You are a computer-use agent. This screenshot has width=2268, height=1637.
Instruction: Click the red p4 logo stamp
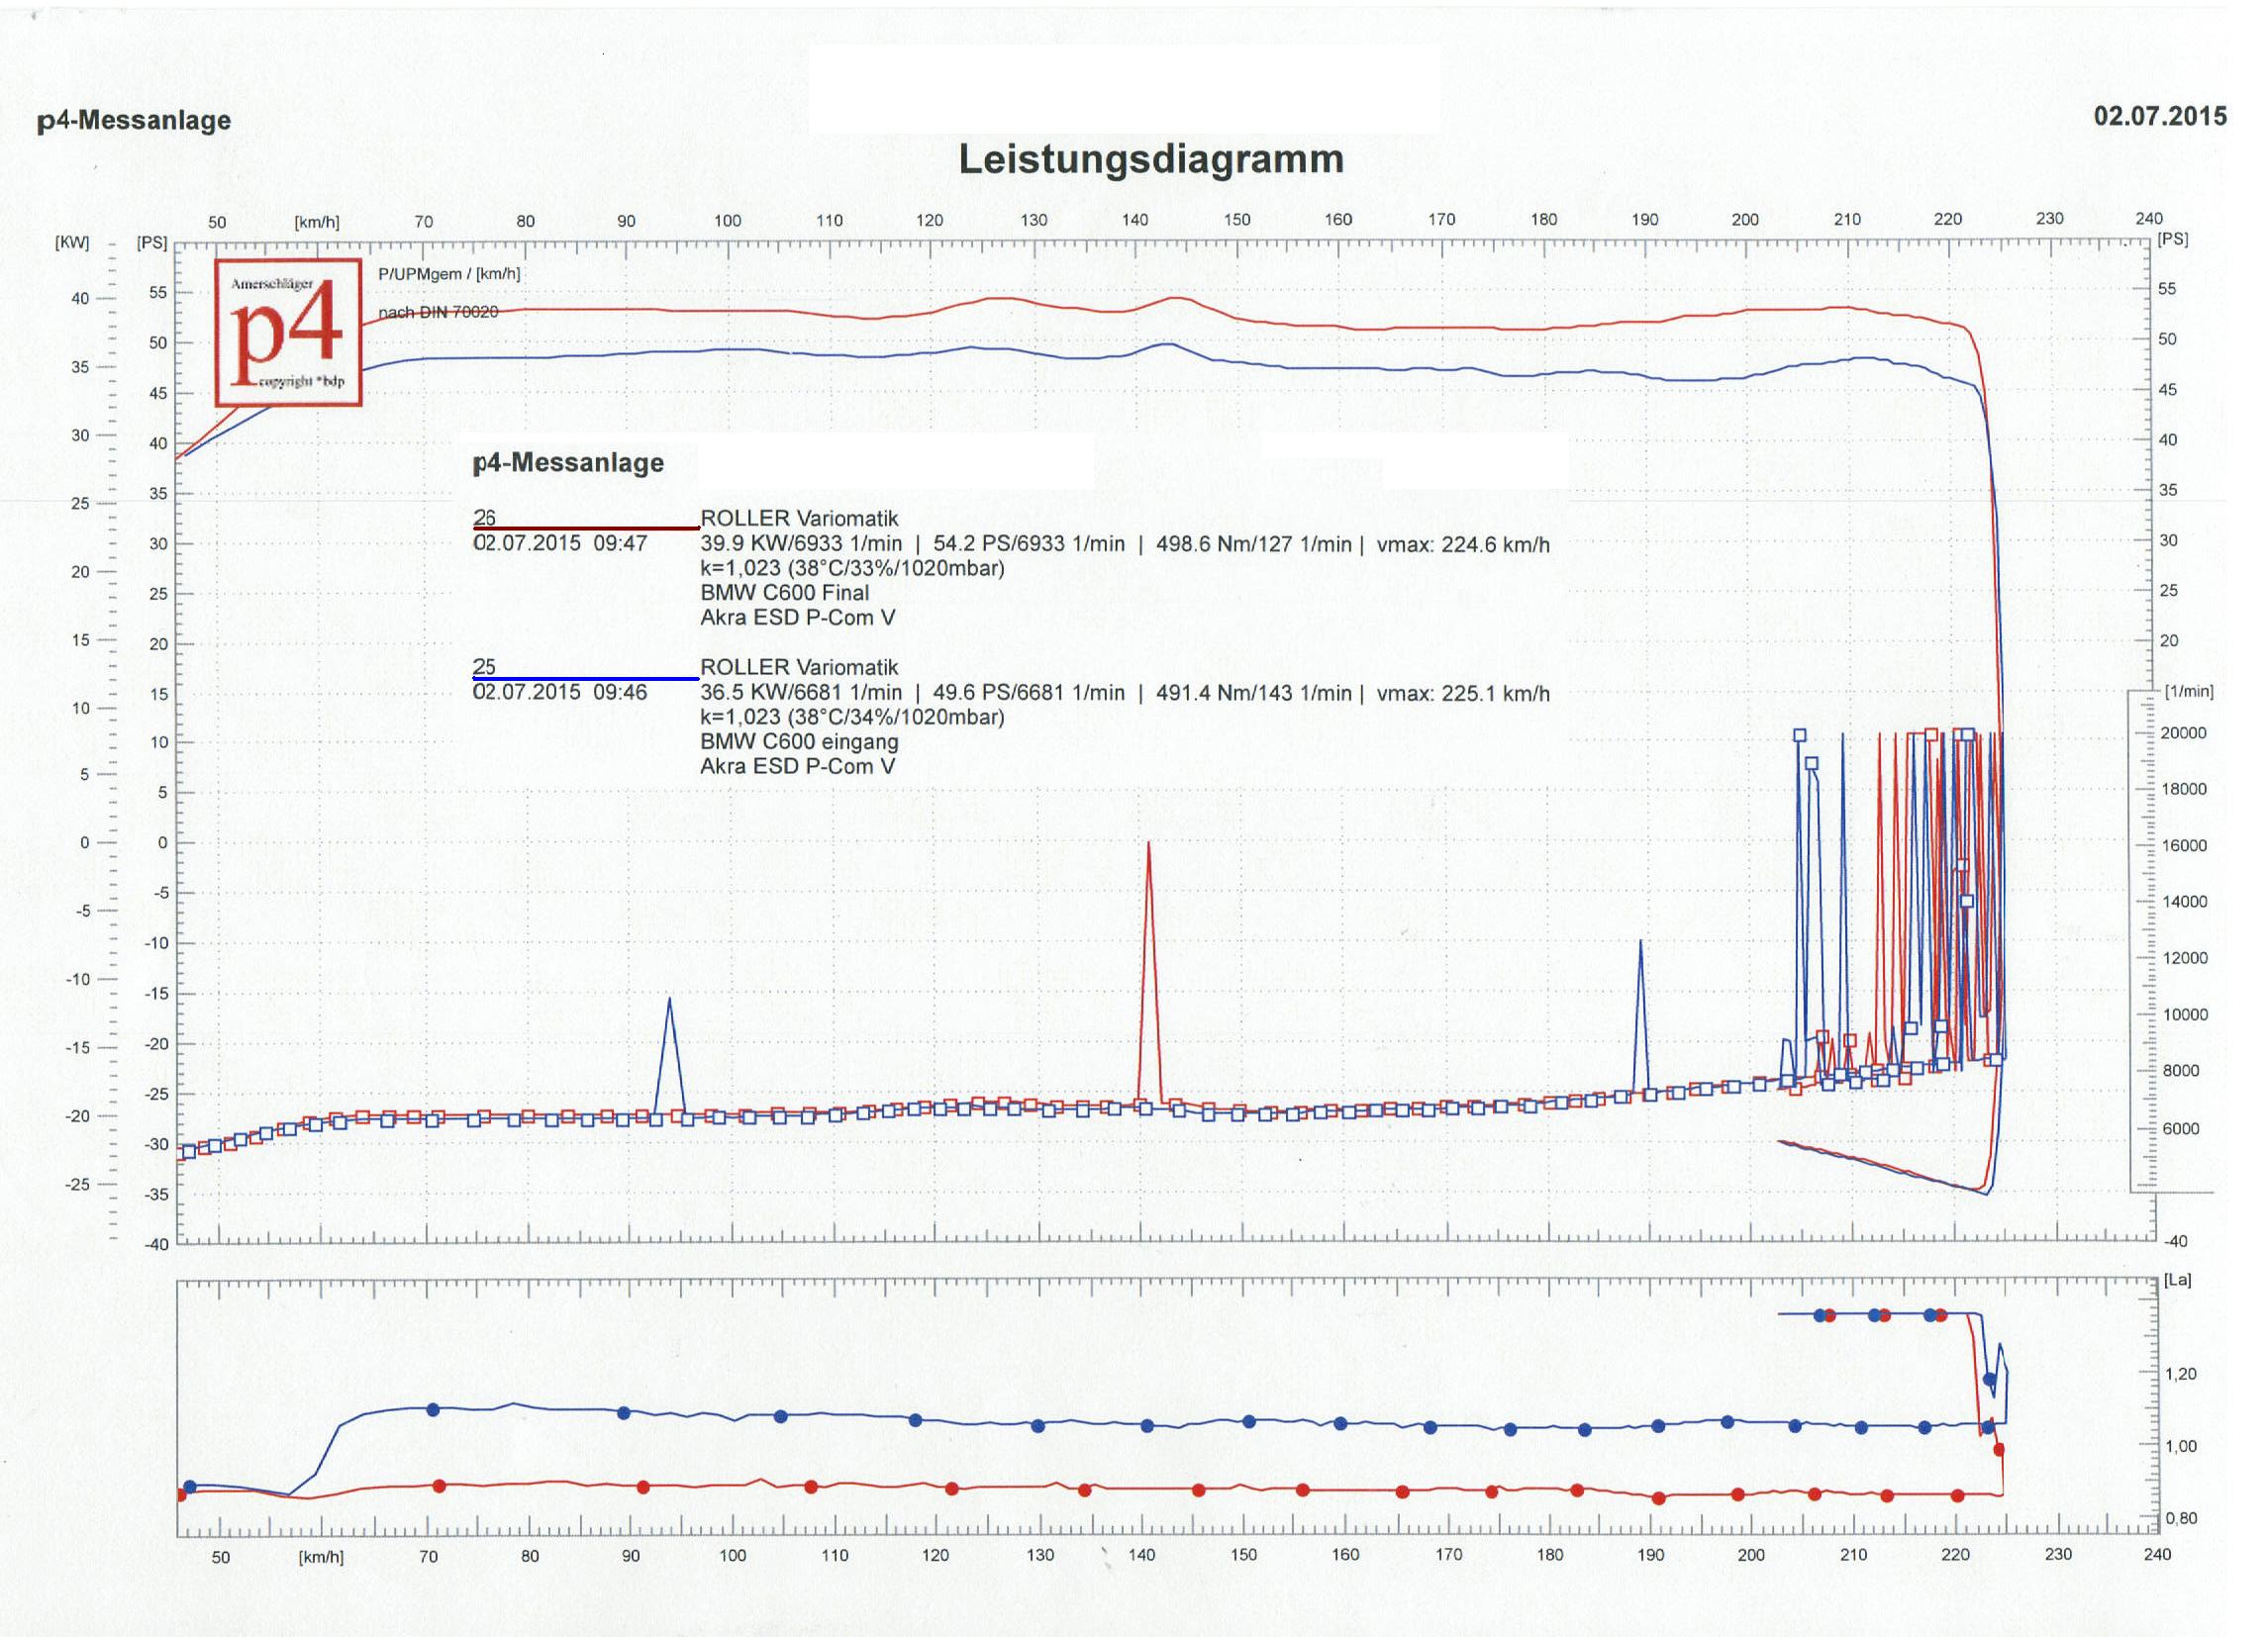click(x=288, y=332)
